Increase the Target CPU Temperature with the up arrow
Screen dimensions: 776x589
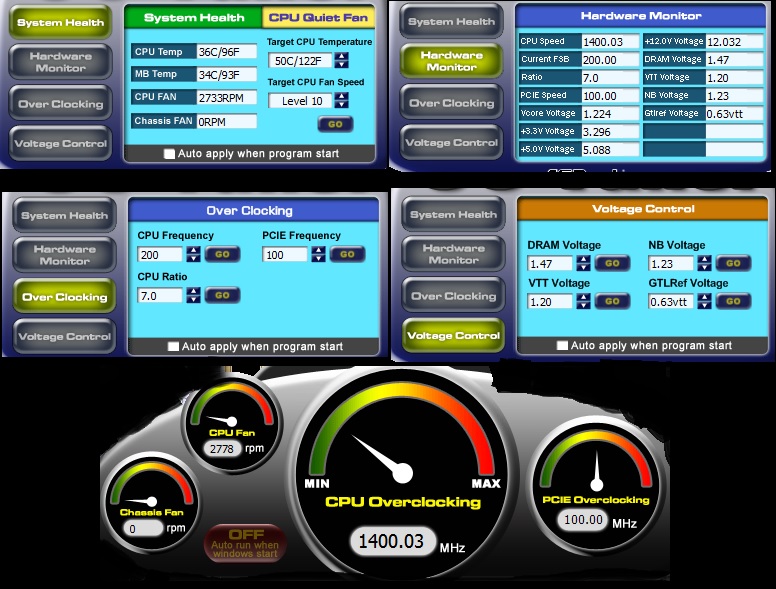click(x=341, y=56)
